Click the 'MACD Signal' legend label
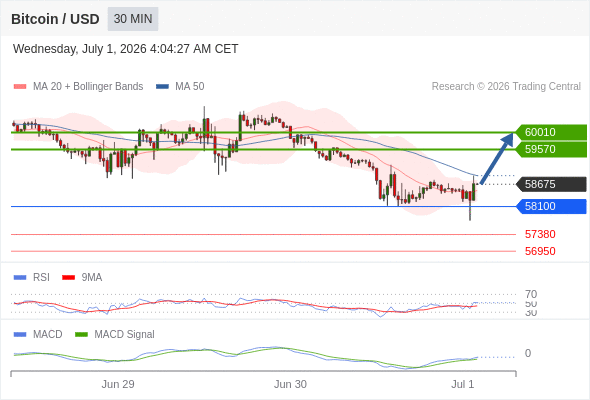590x400 pixels. click(x=125, y=335)
